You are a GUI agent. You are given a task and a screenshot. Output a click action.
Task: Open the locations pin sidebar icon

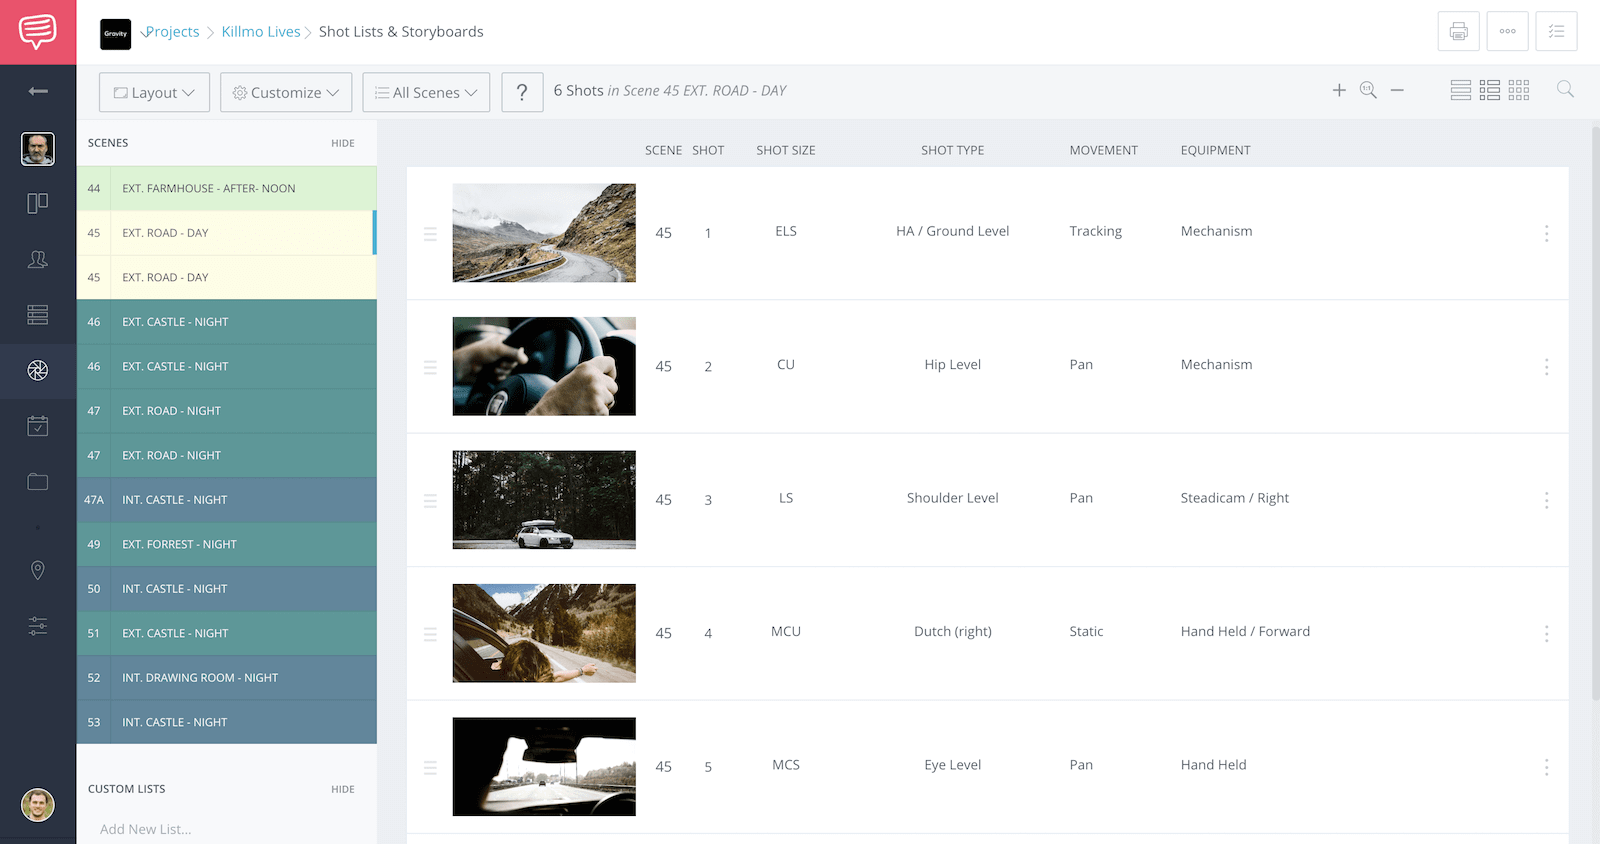[x=38, y=570]
